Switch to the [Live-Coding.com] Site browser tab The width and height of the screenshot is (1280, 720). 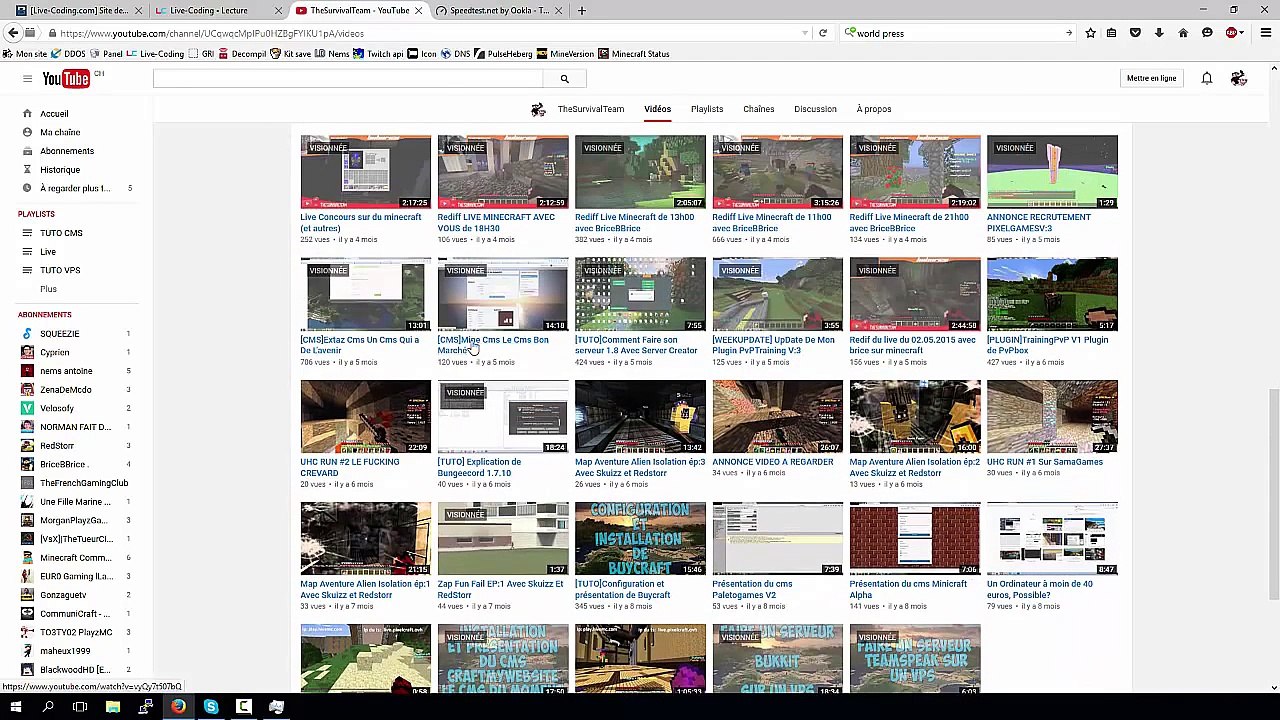coord(78,10)
